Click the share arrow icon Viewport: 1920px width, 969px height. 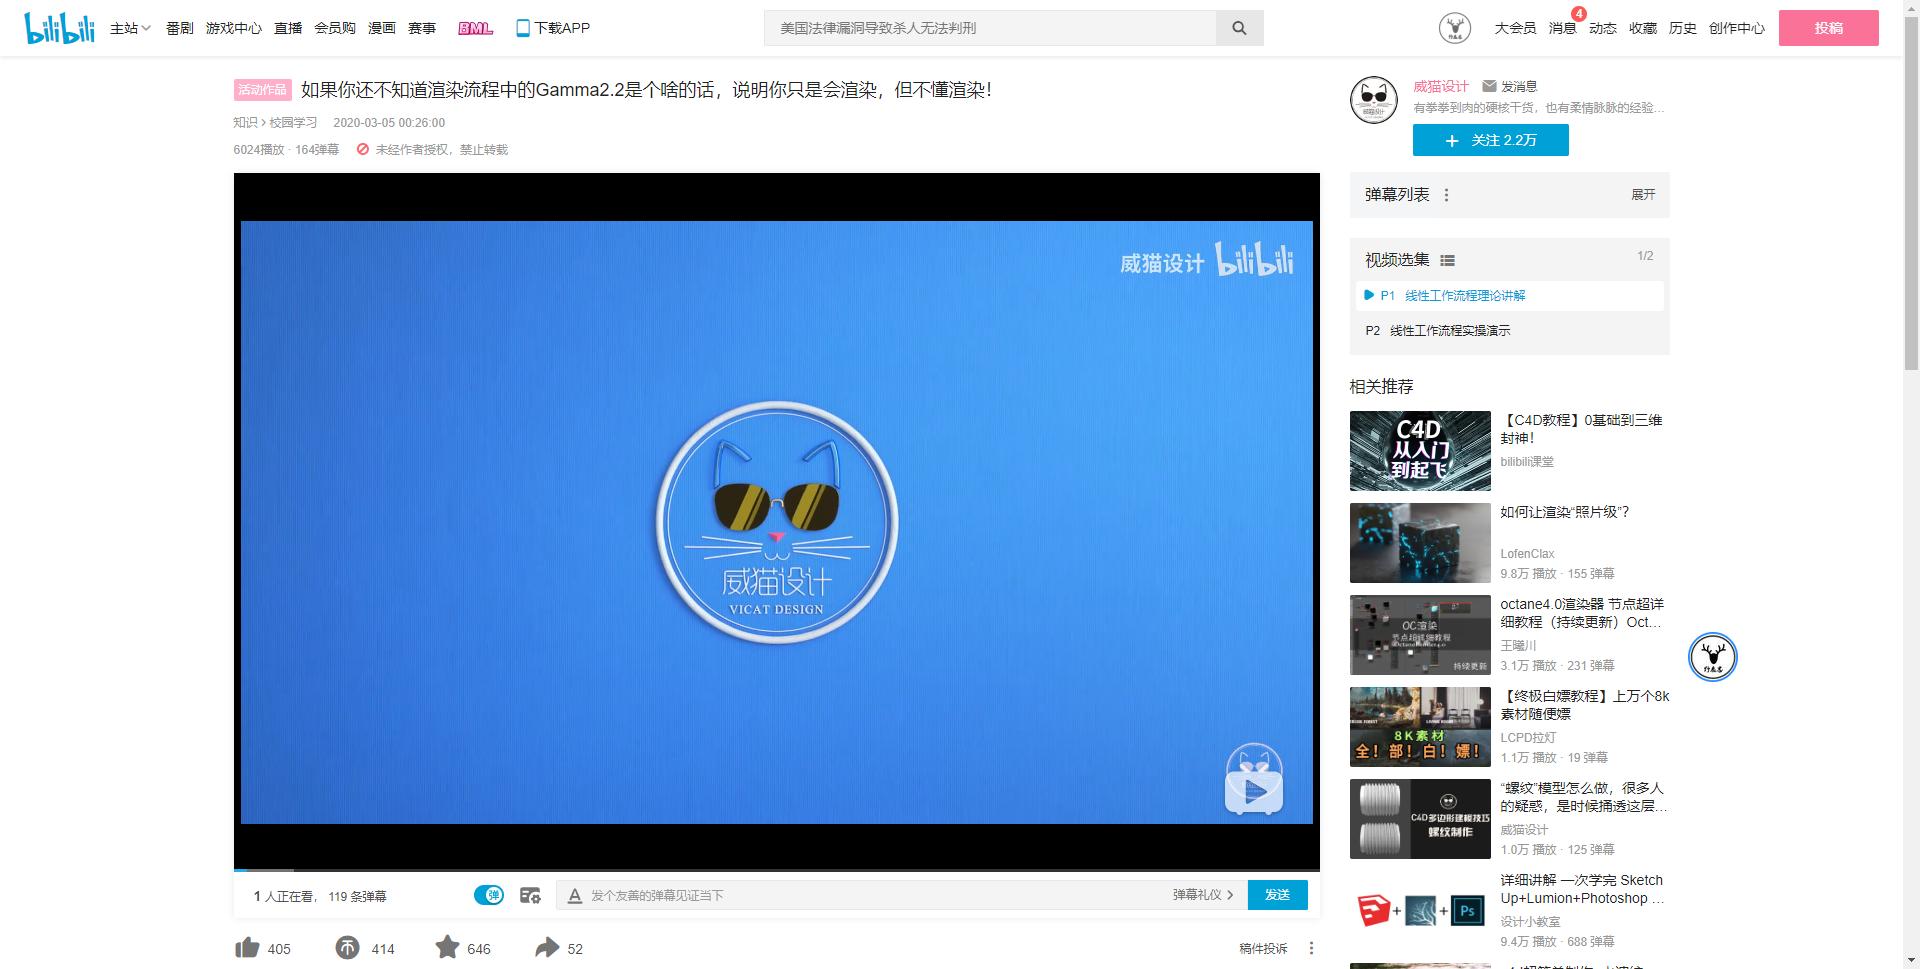[x=547, y=948]
